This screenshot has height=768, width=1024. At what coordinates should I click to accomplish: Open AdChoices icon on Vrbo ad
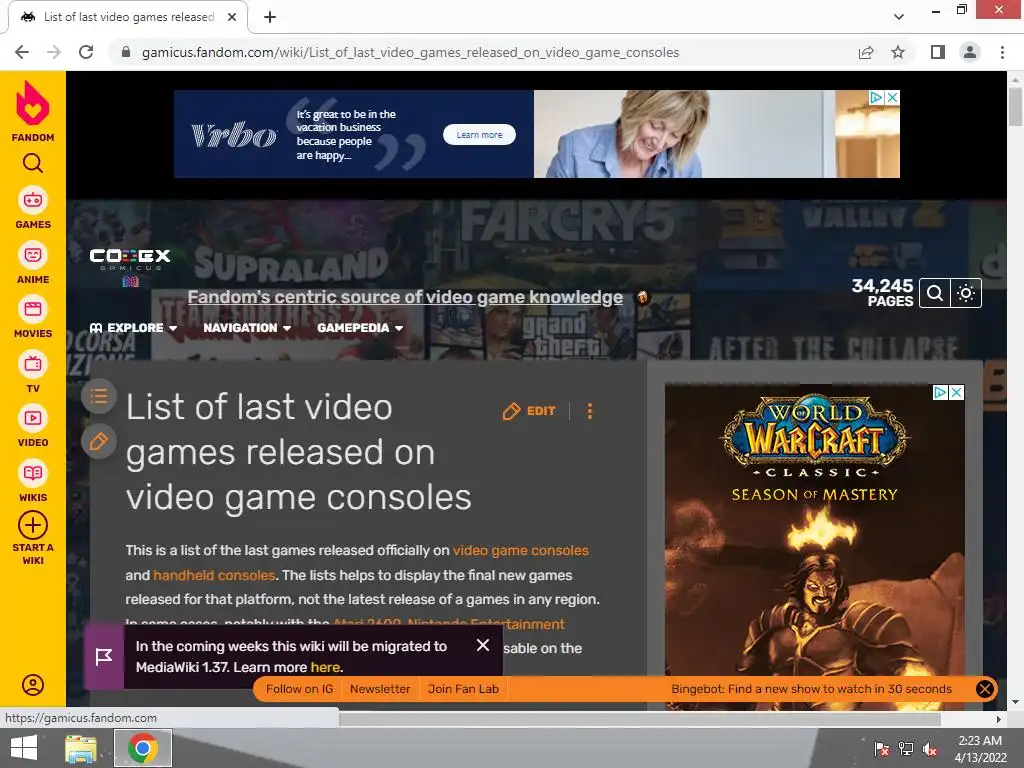click(876, 97)
